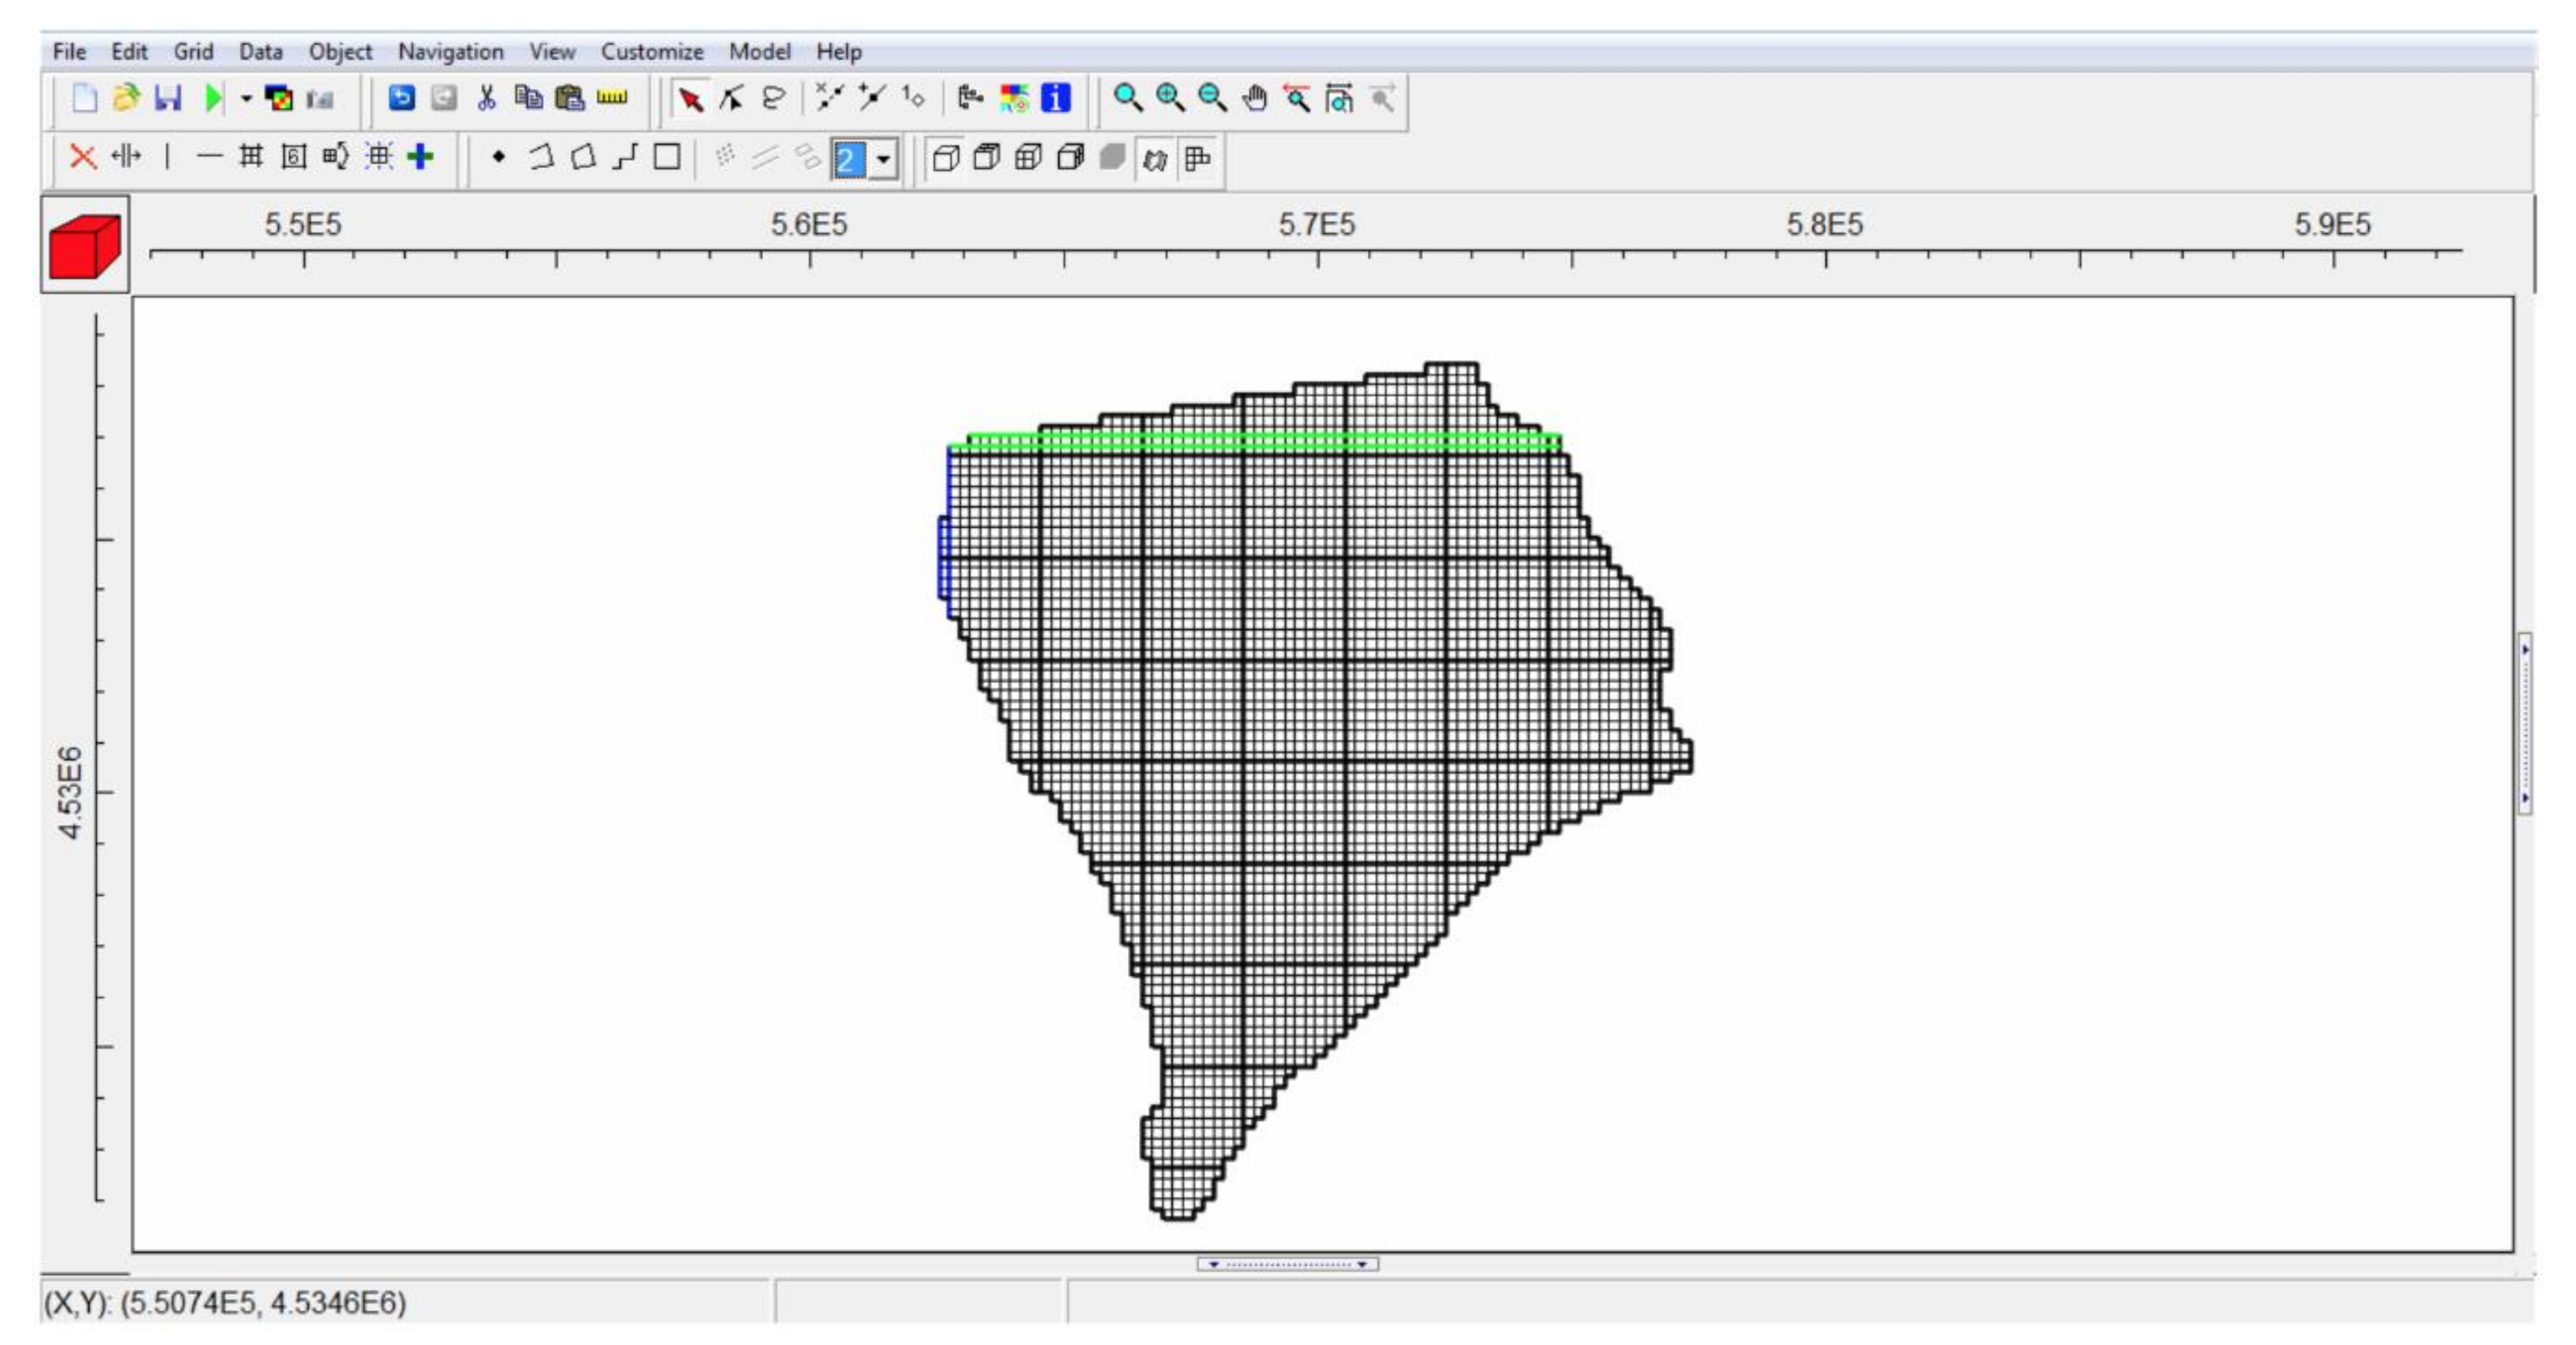Toggle Show Side Grid cube button
The height and width of the screenshot is (1345, 2576).
pyautogui.click(x=1071, y=158)
